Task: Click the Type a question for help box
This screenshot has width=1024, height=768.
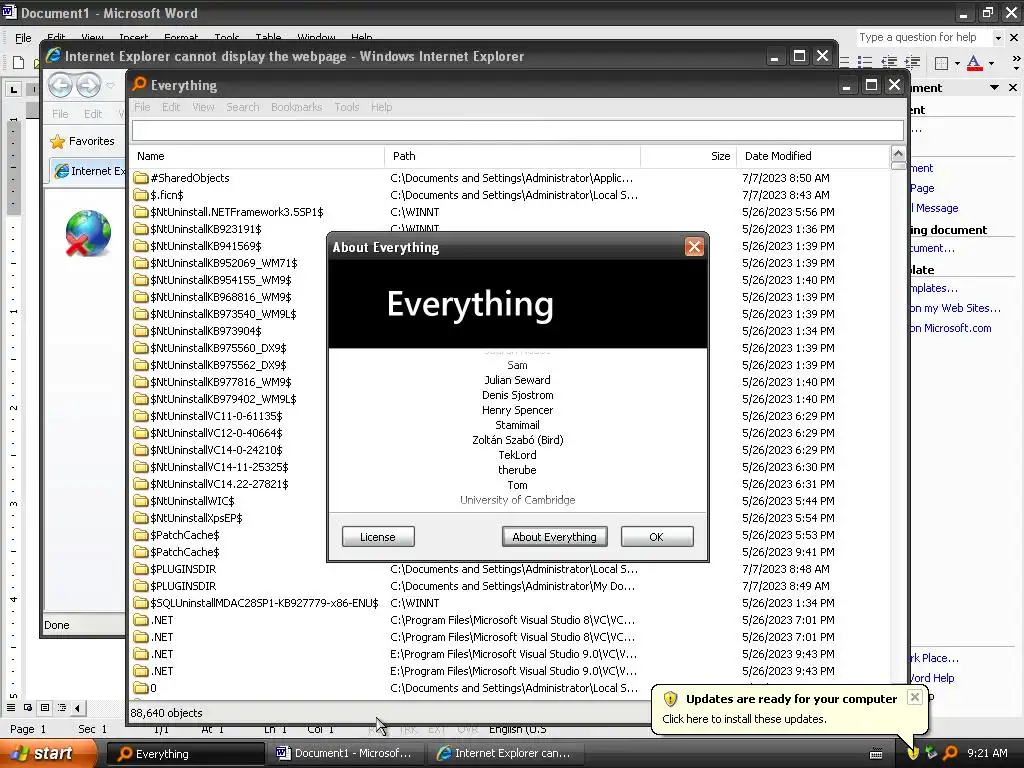Action: click(925, 37)
